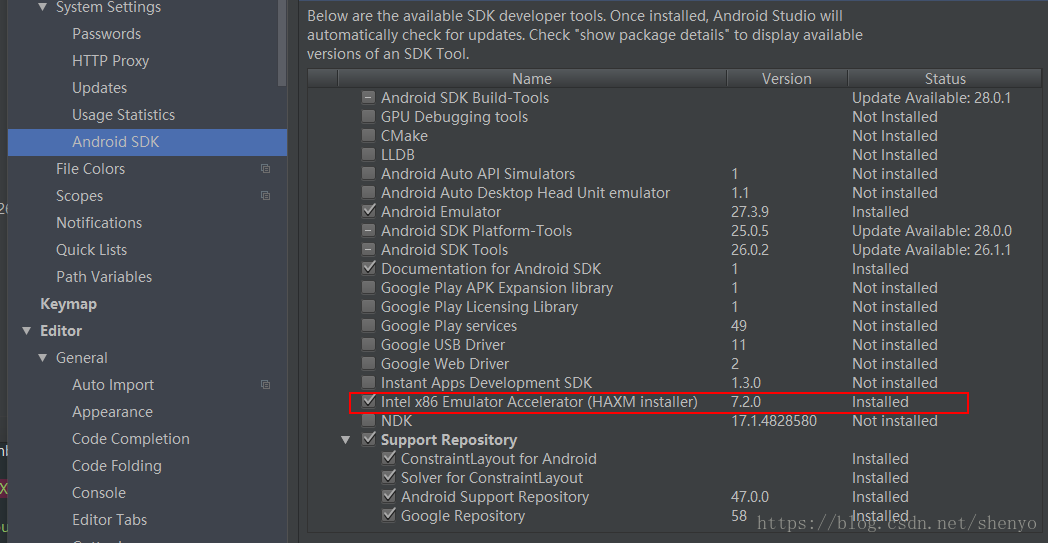Open Appearance under Editor General
The height and width of the screenshot is (543, 1048).
click(x=112, y=412)
